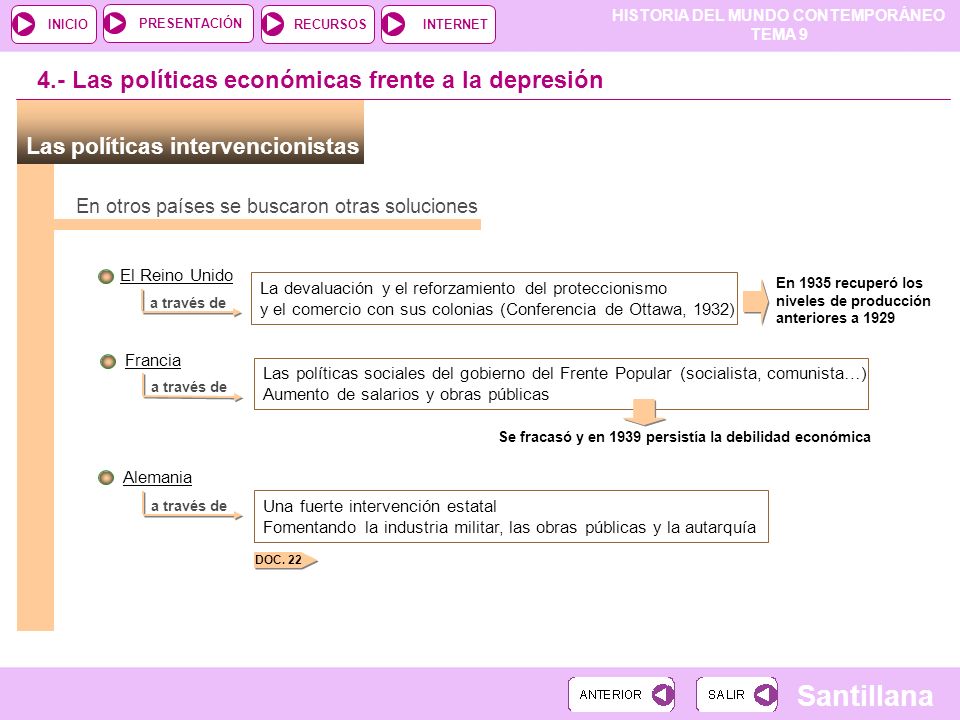960x720 pixels.
Task: Click 'a través de' under El Reino Unido
Action: [188, 303]
